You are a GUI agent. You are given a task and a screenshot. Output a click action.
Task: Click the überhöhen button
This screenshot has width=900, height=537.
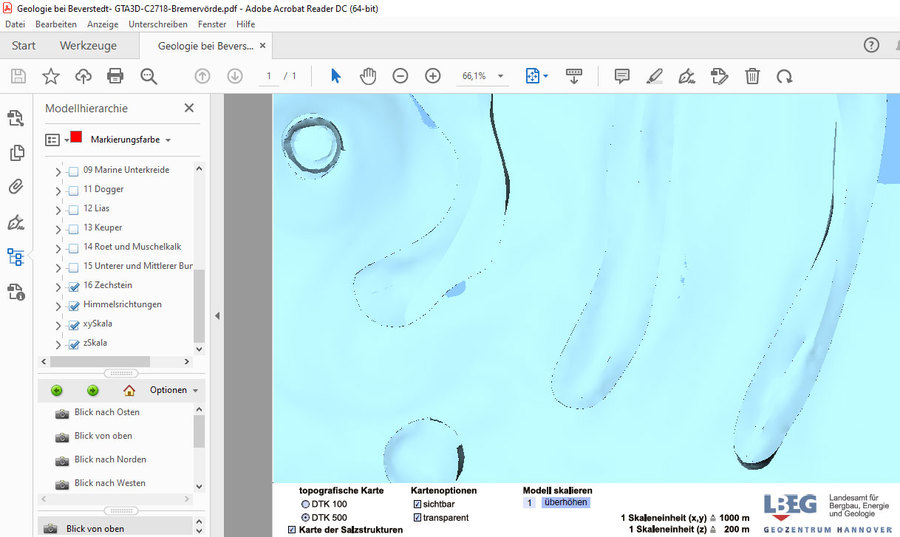565,503
